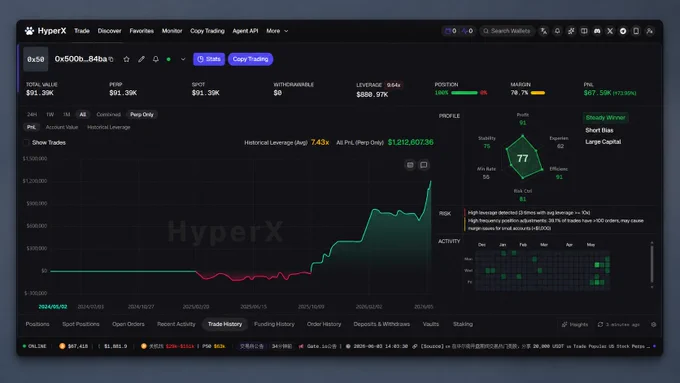Click the 2024/05/02 start date label

tap(53, 307)
